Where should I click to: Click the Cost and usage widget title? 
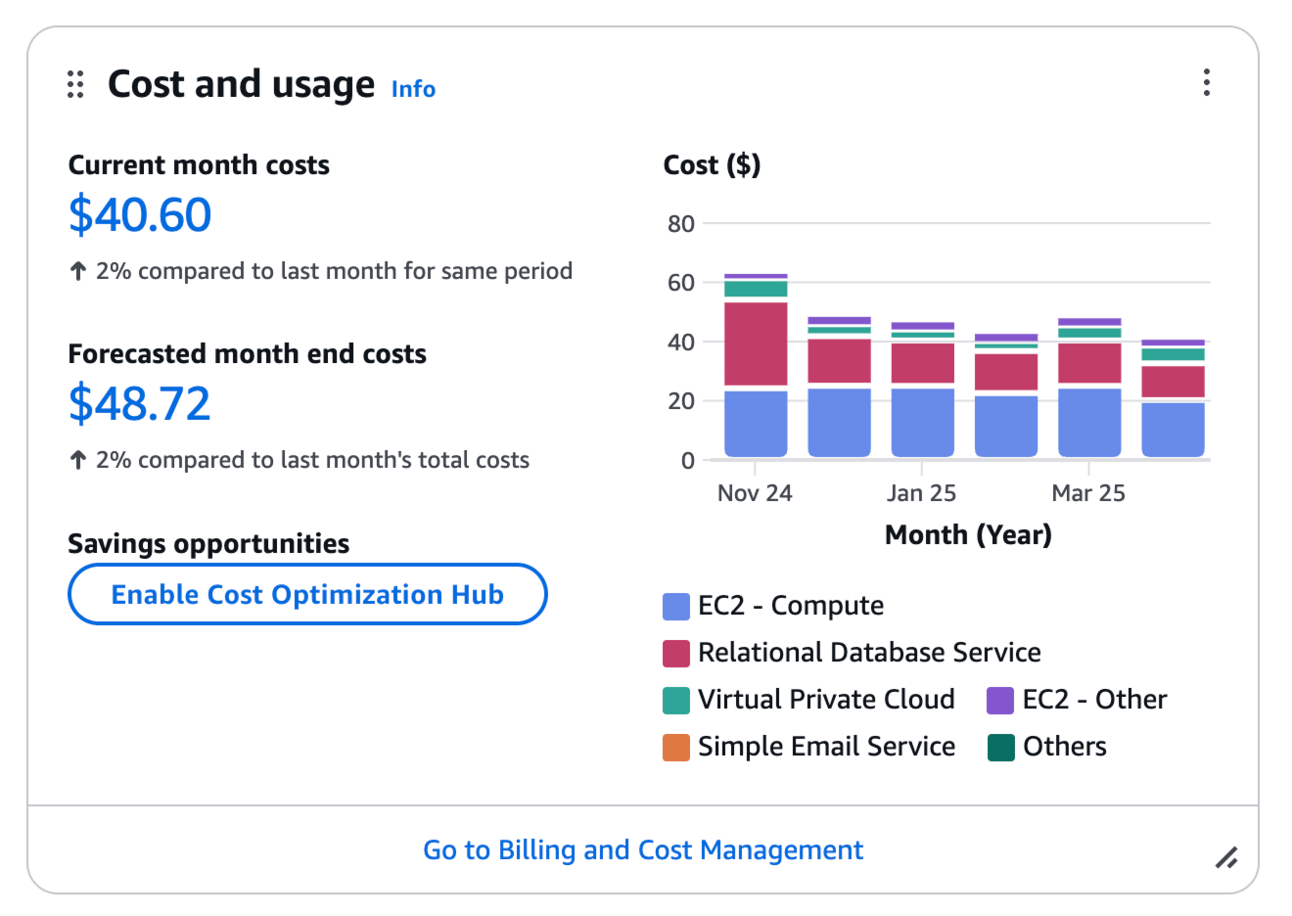click(x=241, y=85)
